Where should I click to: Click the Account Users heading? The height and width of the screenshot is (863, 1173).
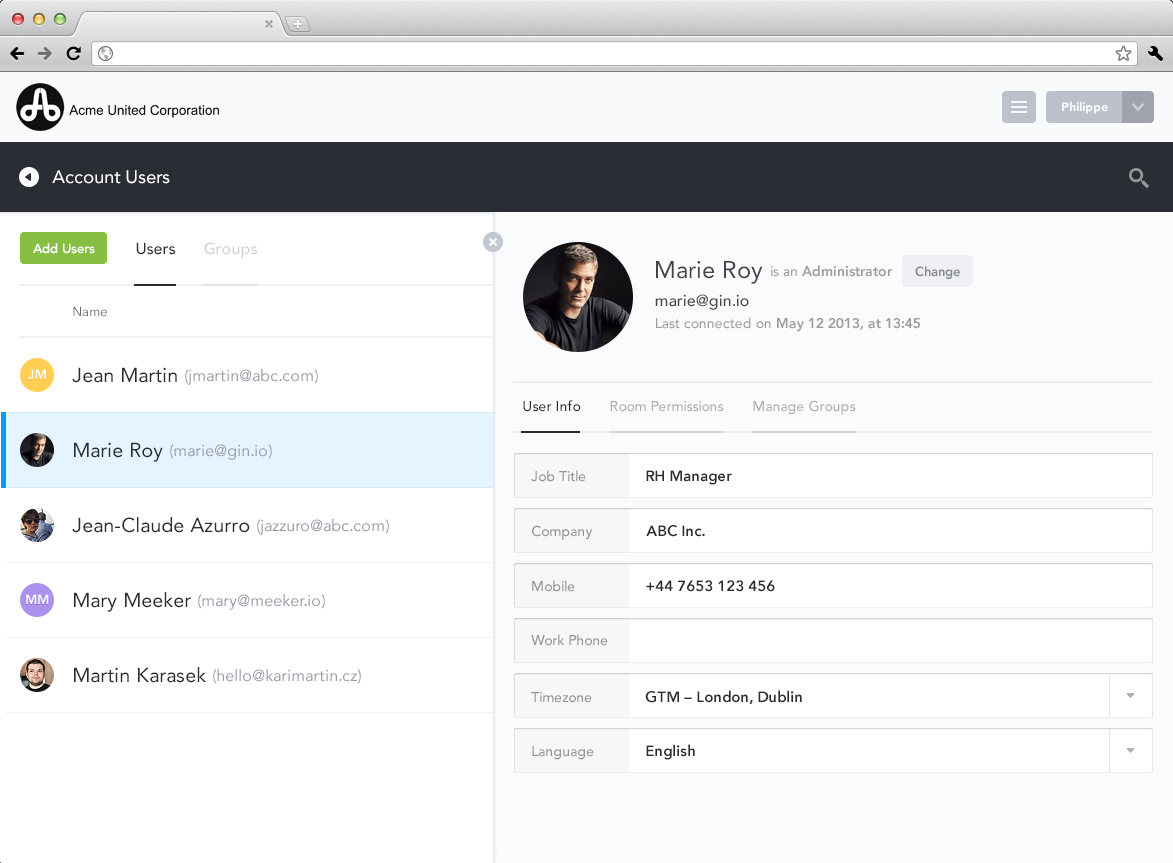[111, 177]
